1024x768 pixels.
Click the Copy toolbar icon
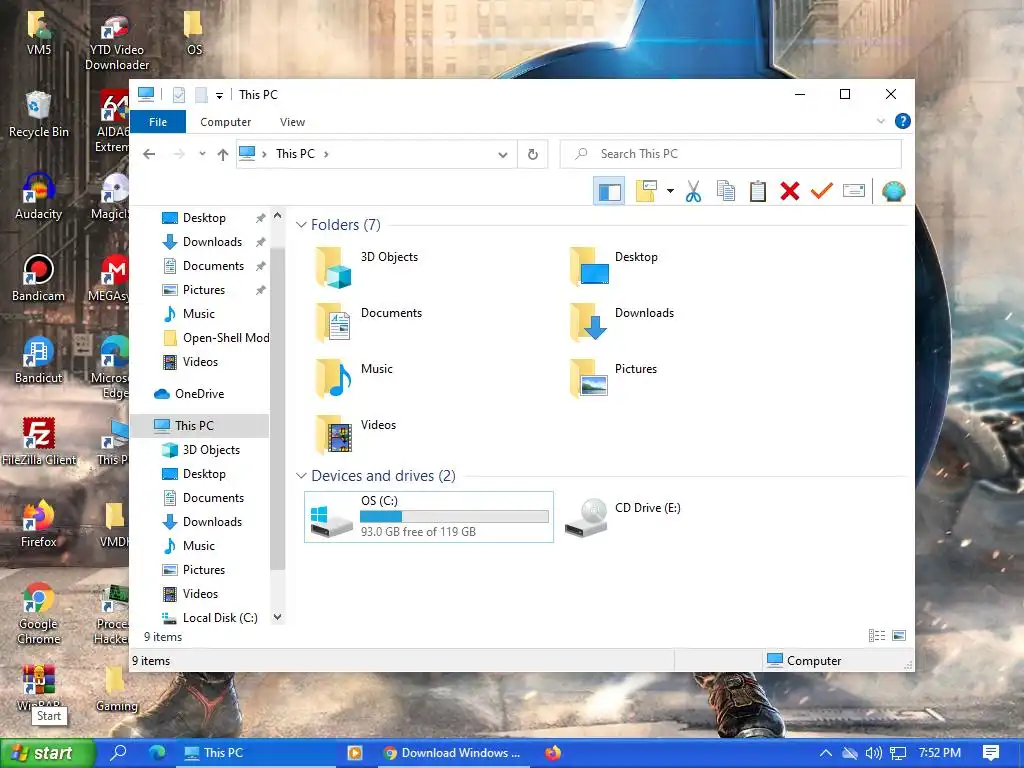(726, 191)
